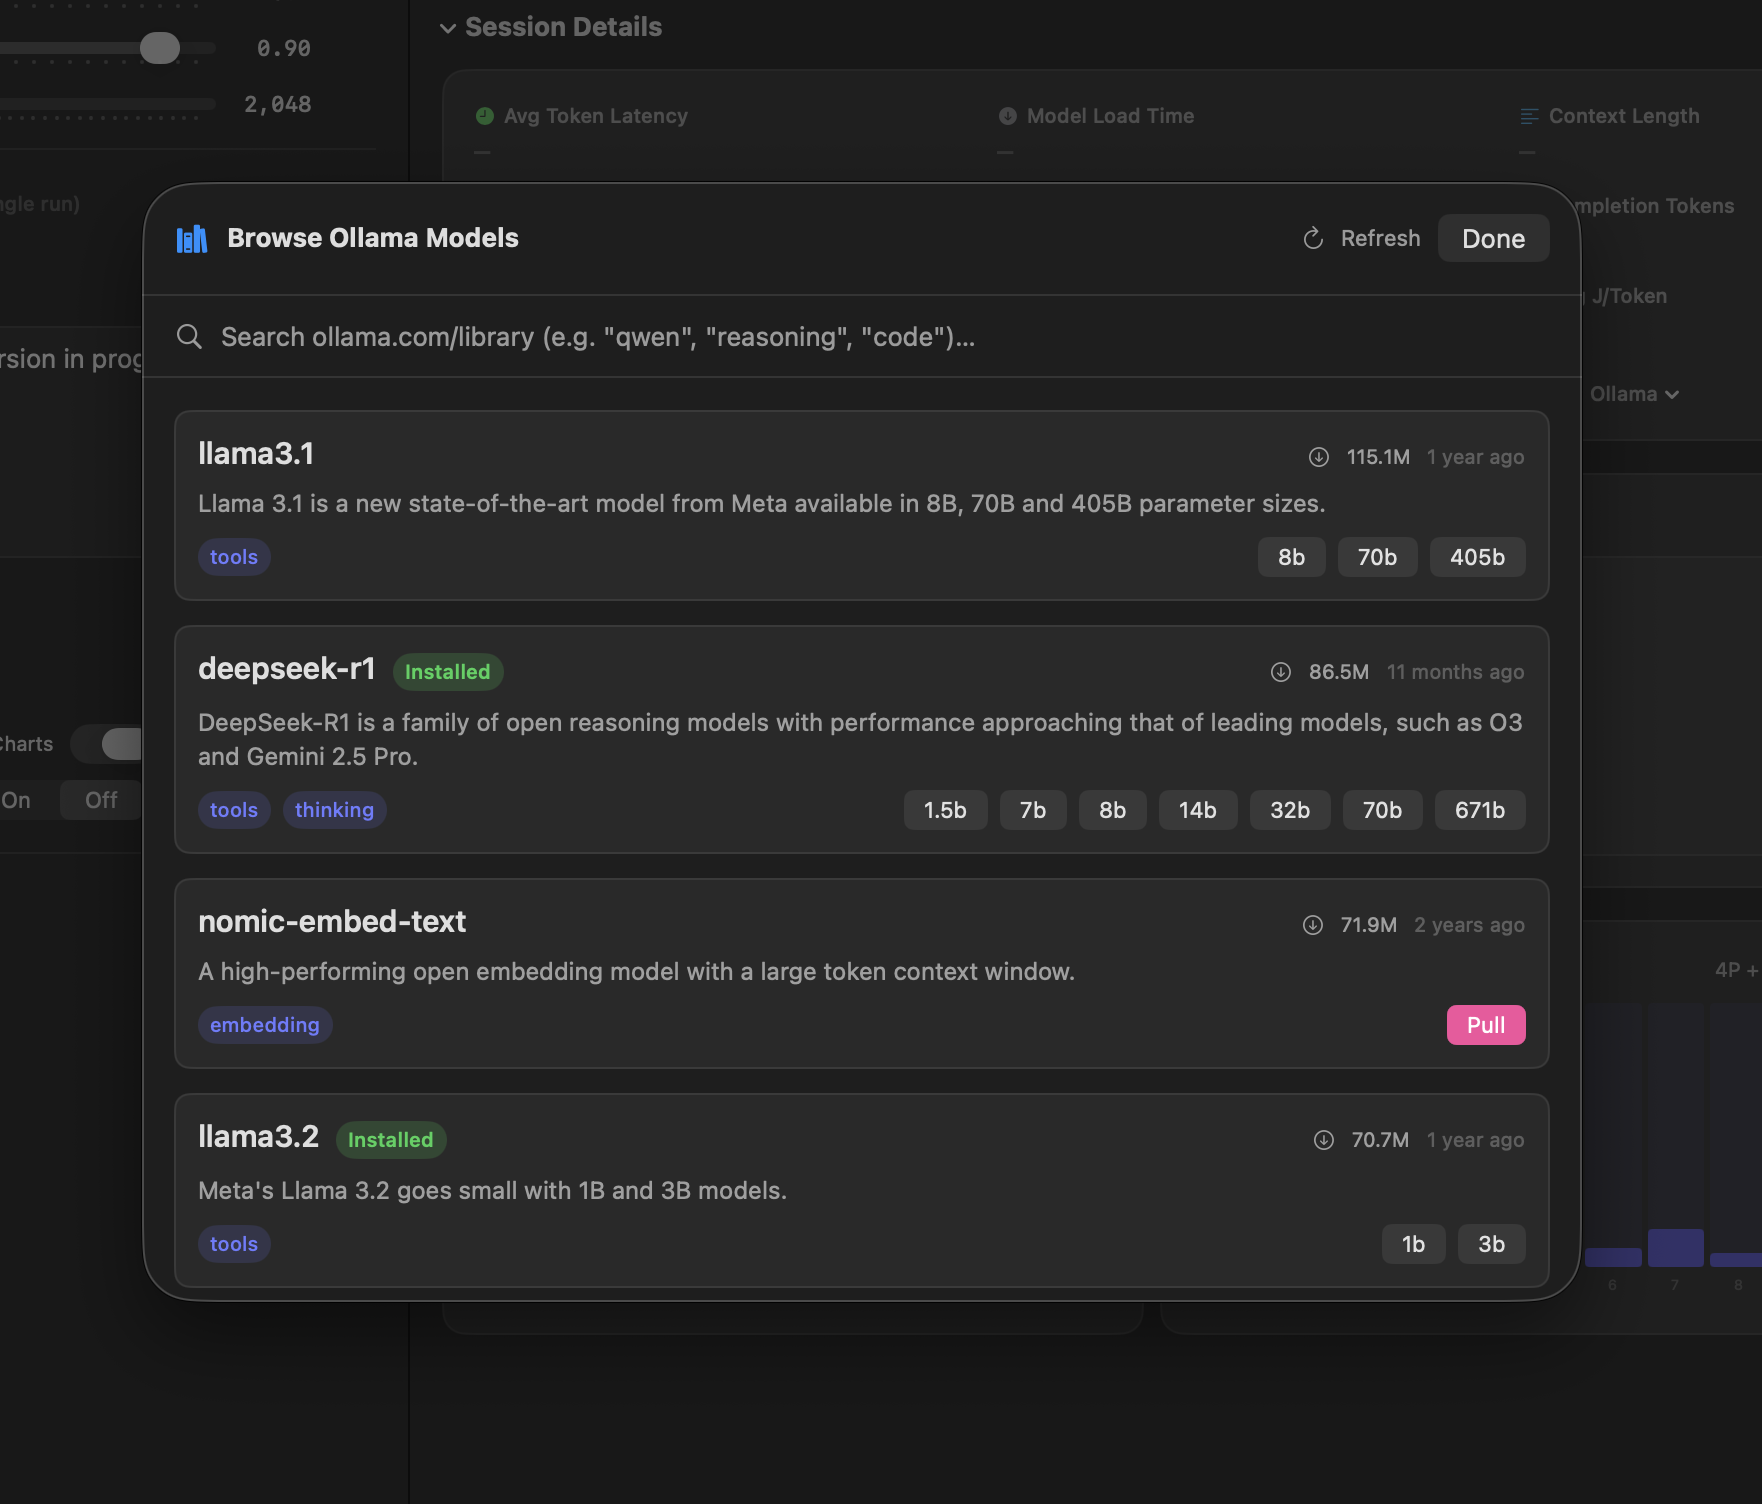
Task: Click the download count icon for llama3.1
Action: (1319, 457)
